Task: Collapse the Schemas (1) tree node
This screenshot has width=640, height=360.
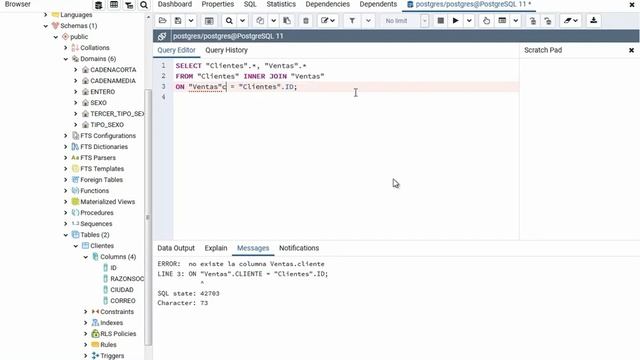Action: (46, 26)
